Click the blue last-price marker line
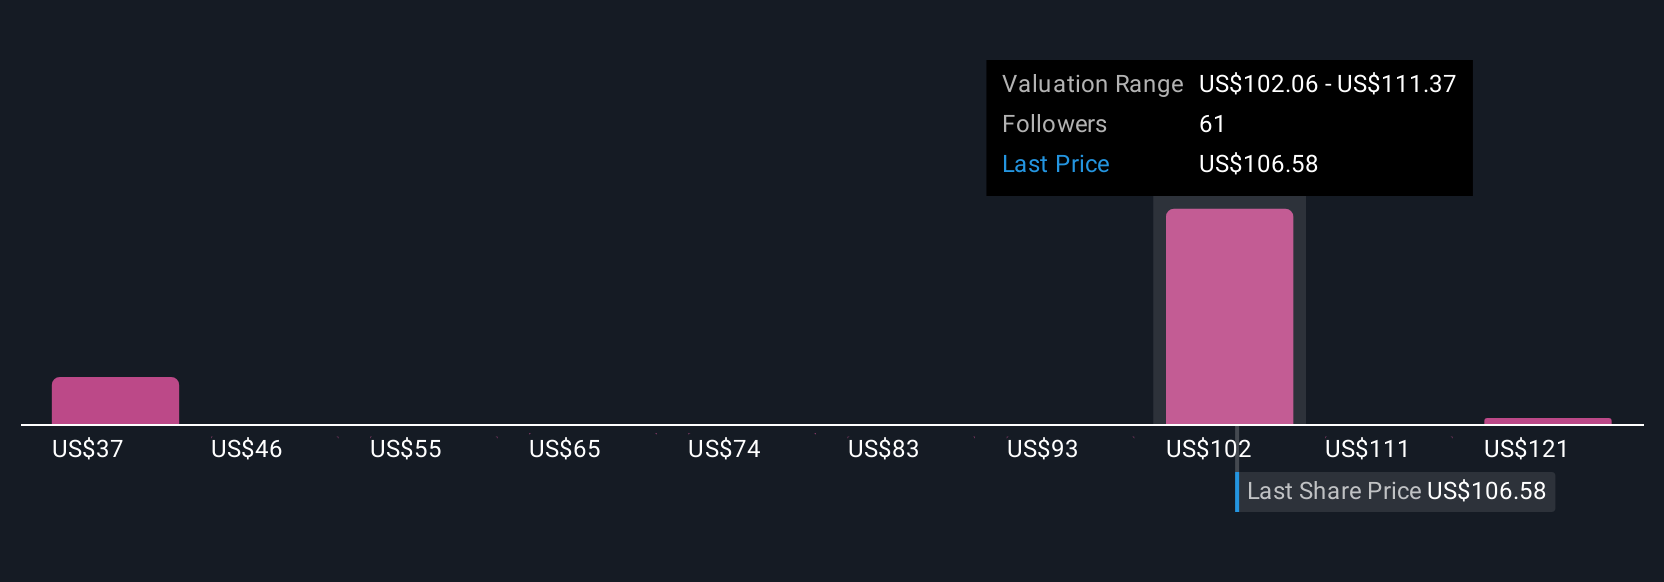 (x=1237, y=491)
